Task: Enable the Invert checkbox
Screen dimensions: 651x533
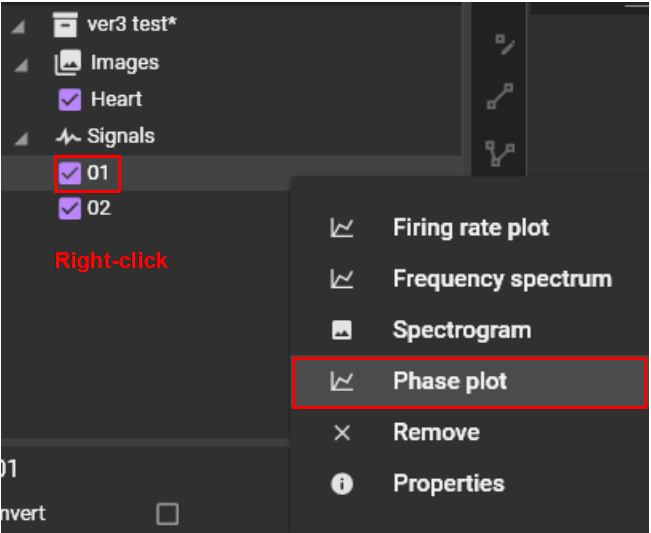Action: coord(168,514)
